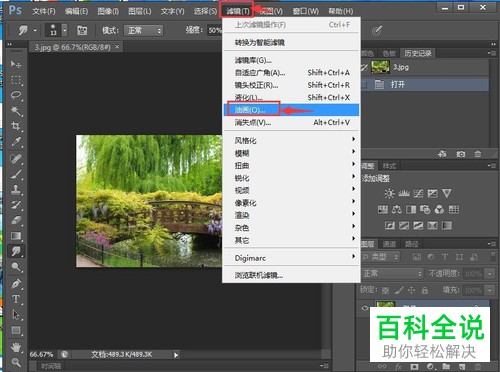
Task: Click the zoom percentage field 66.67%
Action: [x=41, y=354]
